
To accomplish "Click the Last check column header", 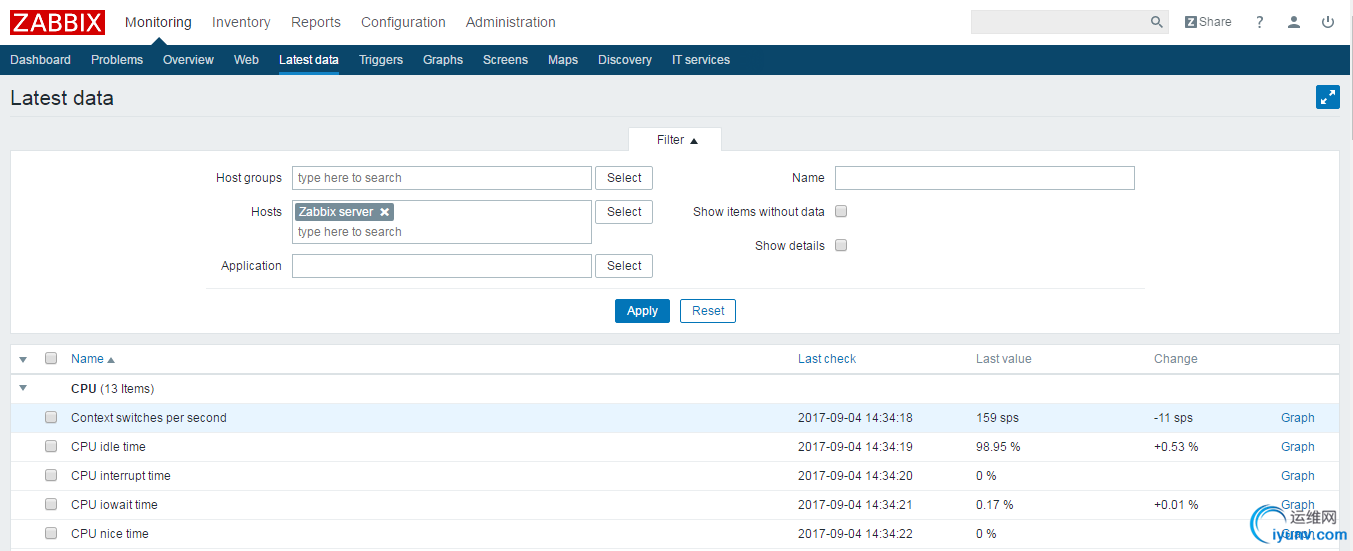I will 827,359.
